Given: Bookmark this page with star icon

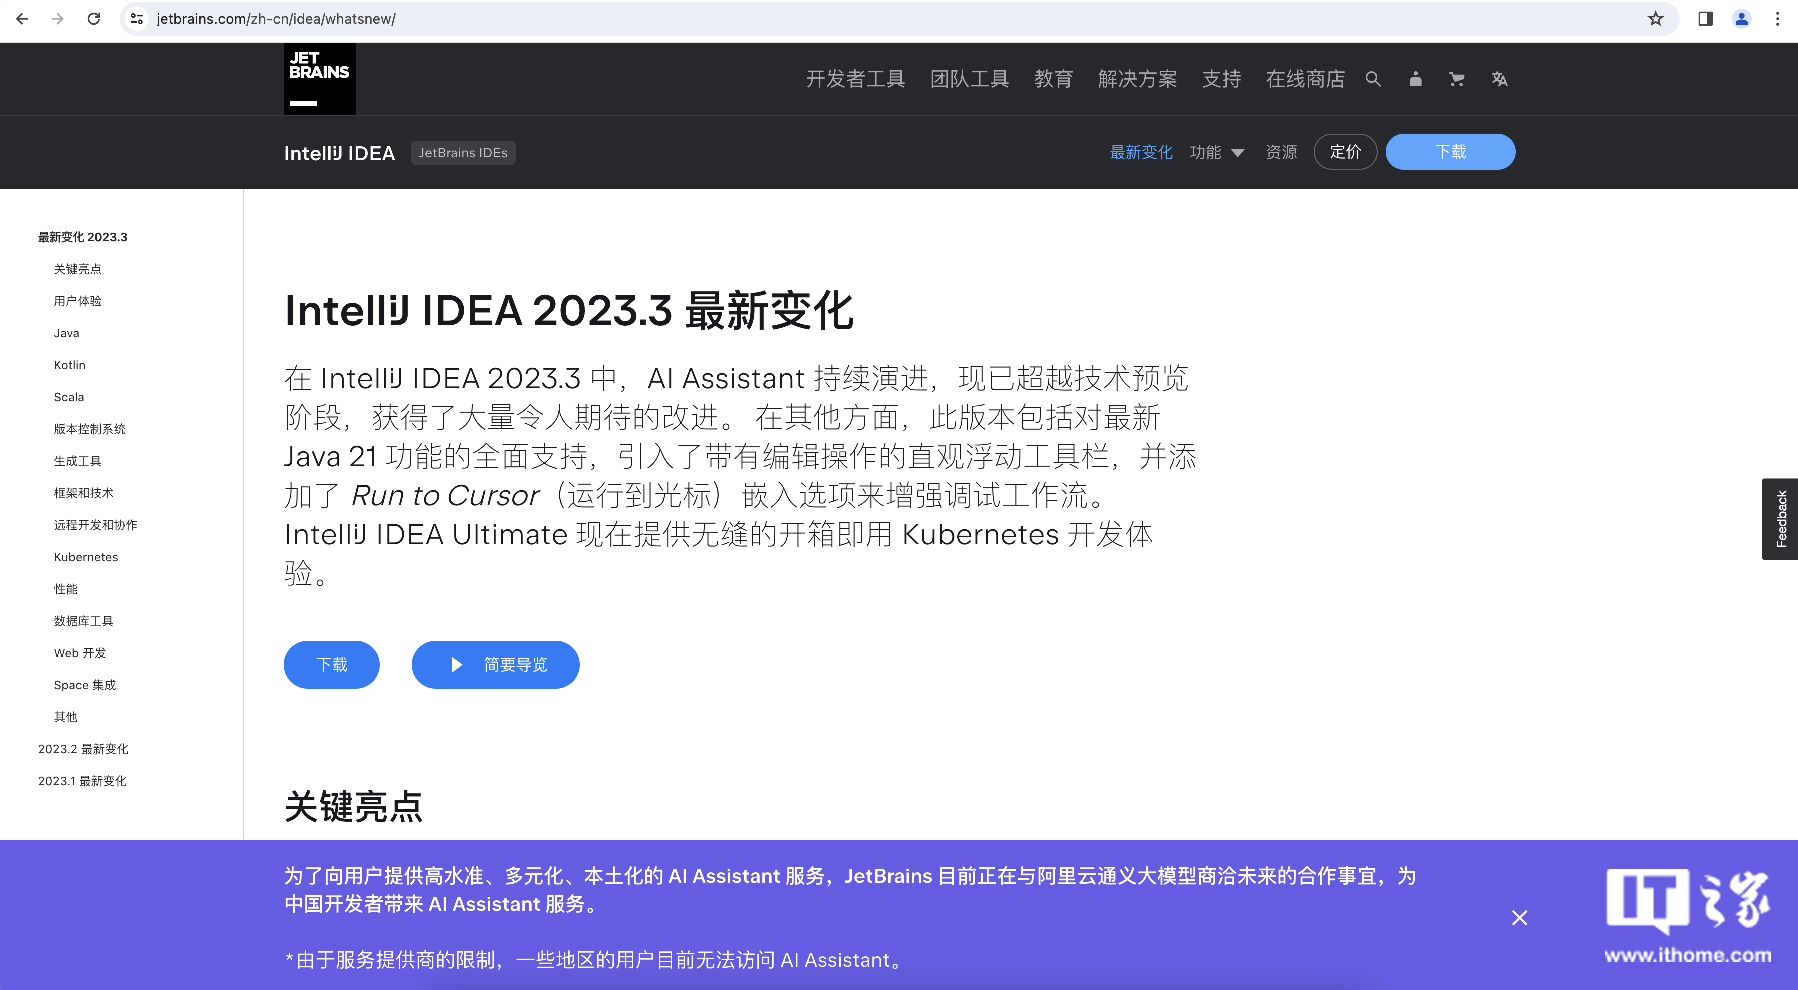Looking at the screenshot, I should coord(1656,19).
